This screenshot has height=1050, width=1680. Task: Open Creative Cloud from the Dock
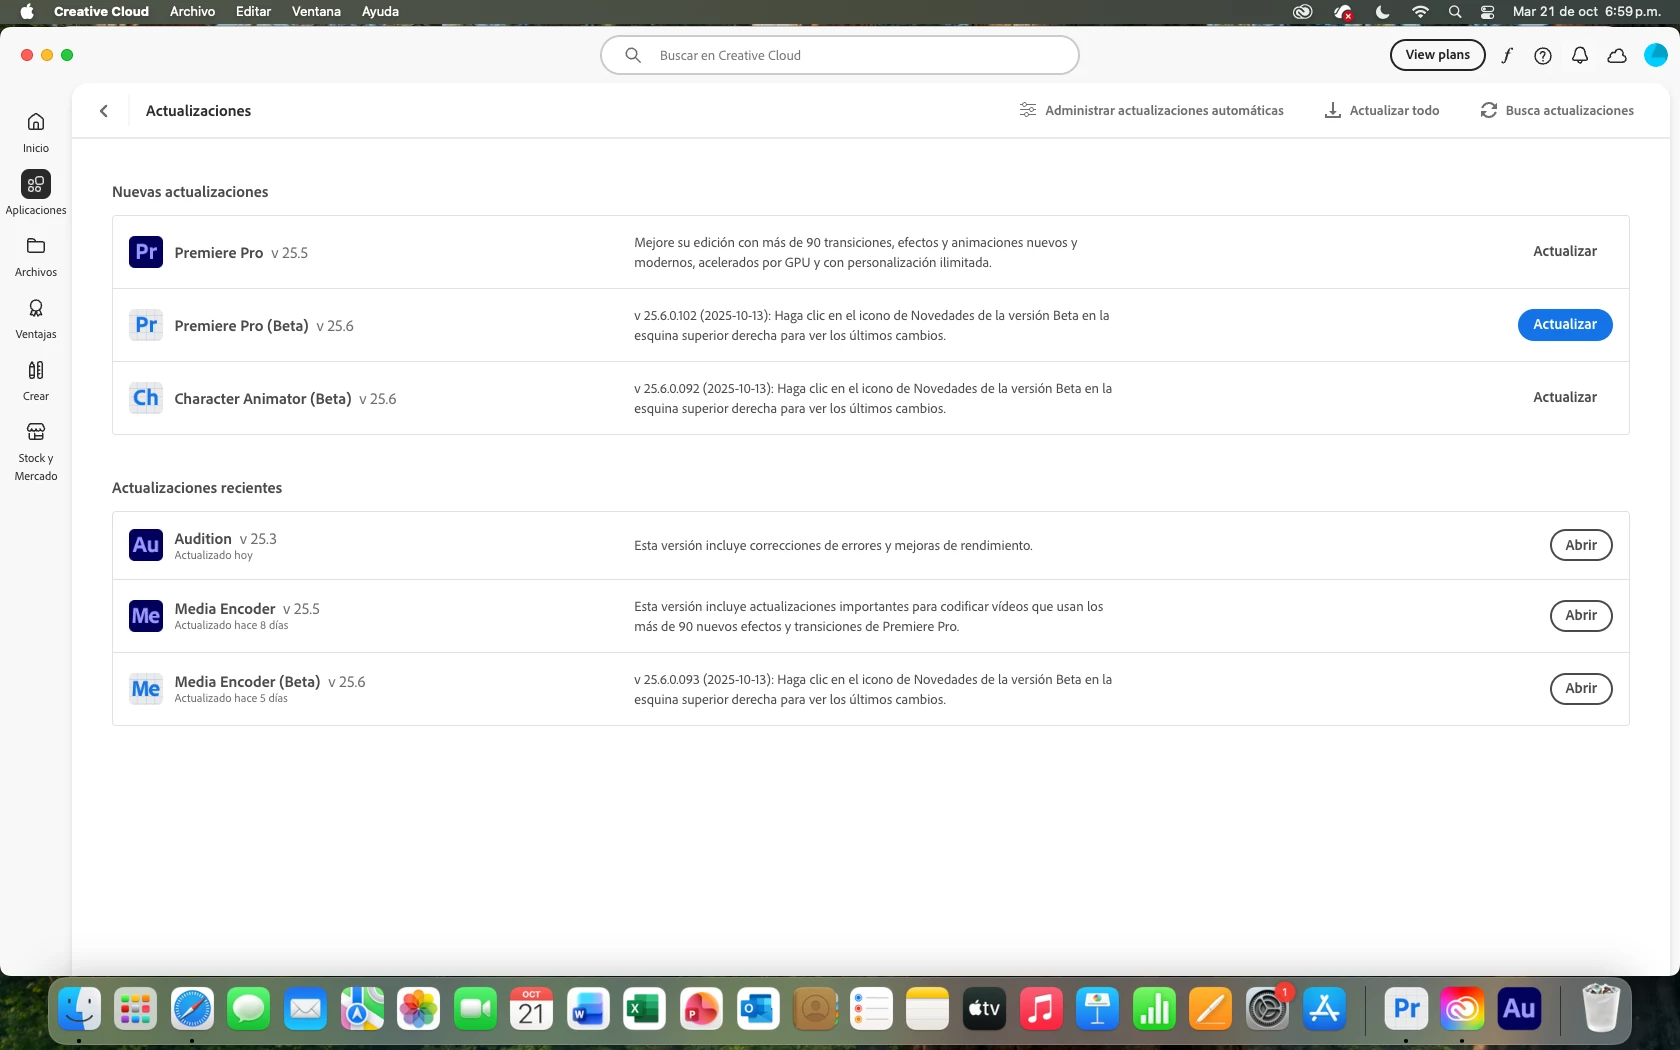[1462, 1009]
